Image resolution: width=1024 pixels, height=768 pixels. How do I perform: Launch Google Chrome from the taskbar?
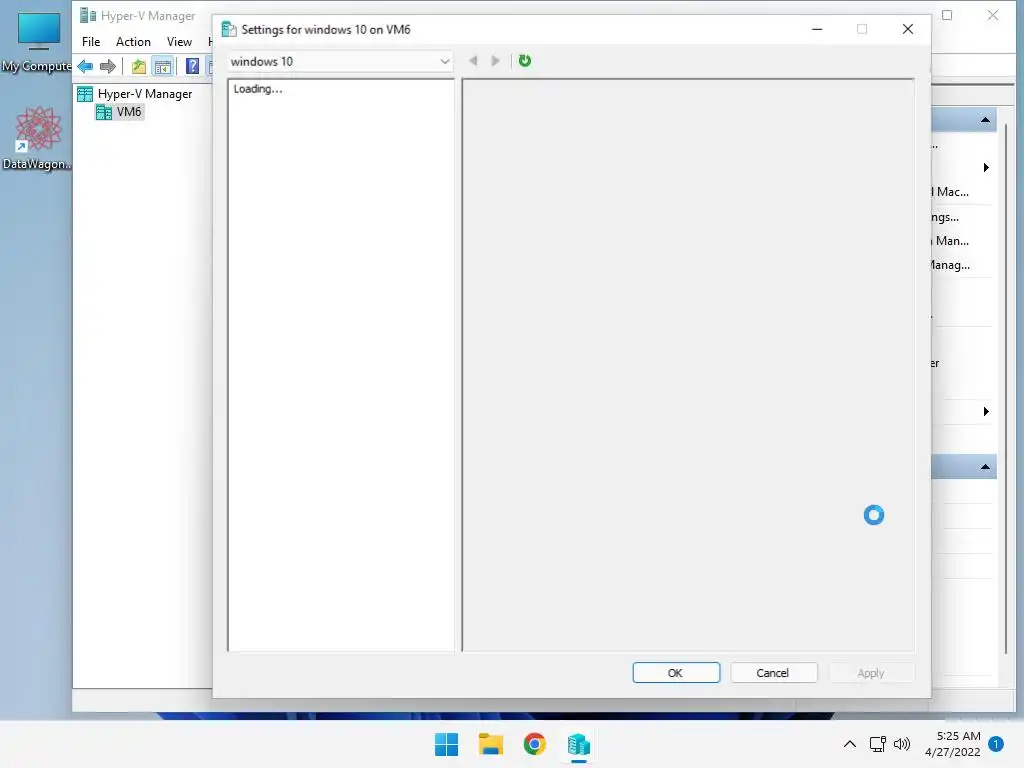click(x=534, y=744)
